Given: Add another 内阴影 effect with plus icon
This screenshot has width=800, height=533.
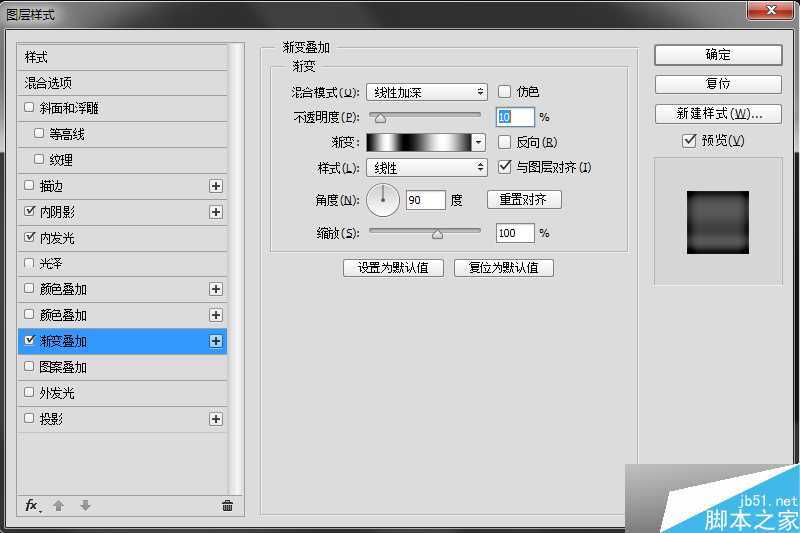Looking at the screenshot, I should tap(216, 212).
